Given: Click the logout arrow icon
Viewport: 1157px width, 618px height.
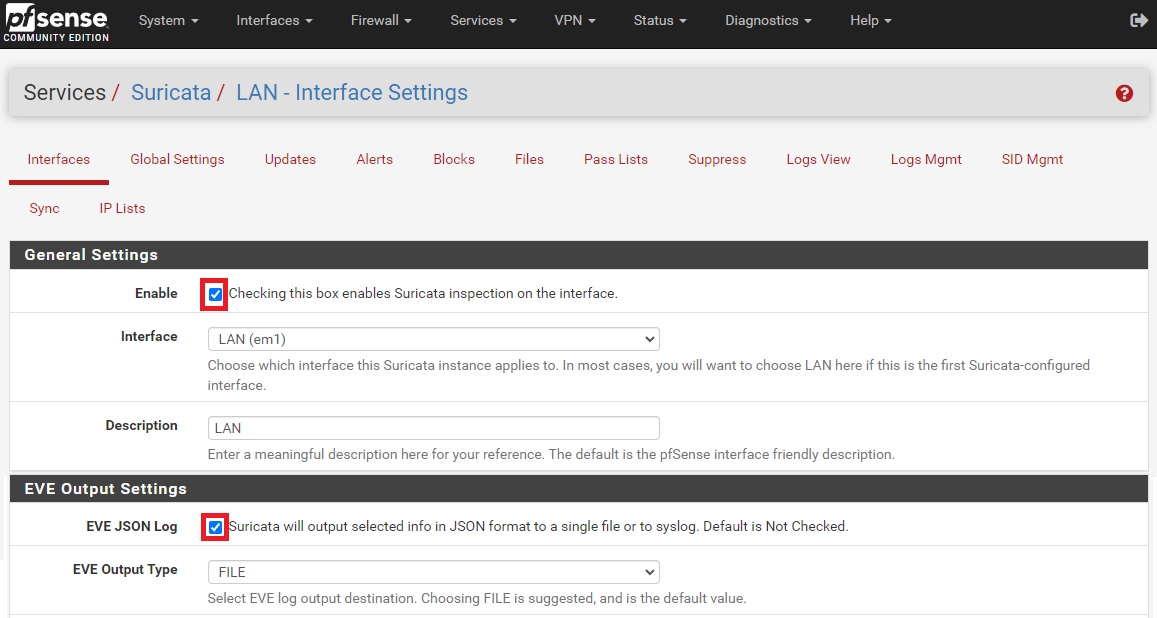Looking at the screenshot, I should coord(1139,21).
